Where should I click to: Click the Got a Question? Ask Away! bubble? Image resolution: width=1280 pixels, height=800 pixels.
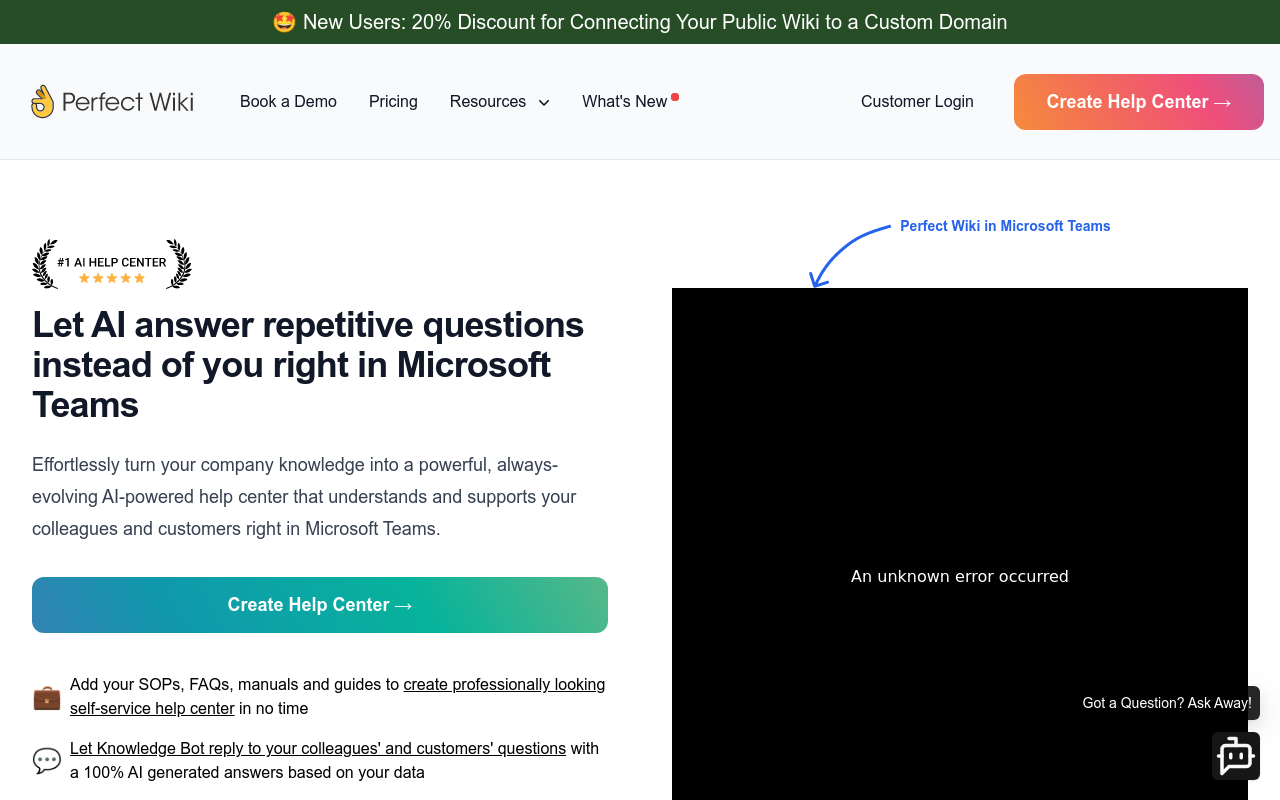click(1167, 703)
